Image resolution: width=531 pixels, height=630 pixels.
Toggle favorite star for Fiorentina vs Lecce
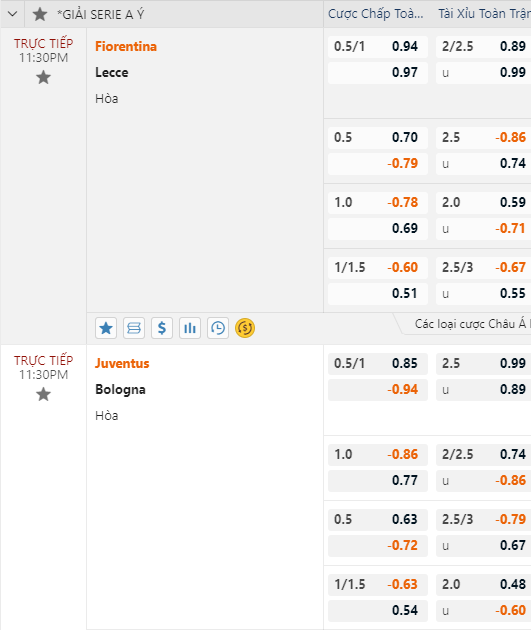click(x=43, y=77)
